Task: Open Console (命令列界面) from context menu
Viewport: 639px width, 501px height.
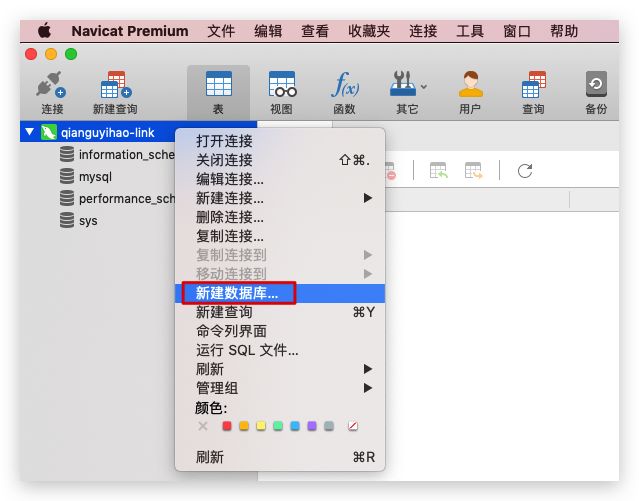Action: tap(280, 331)
